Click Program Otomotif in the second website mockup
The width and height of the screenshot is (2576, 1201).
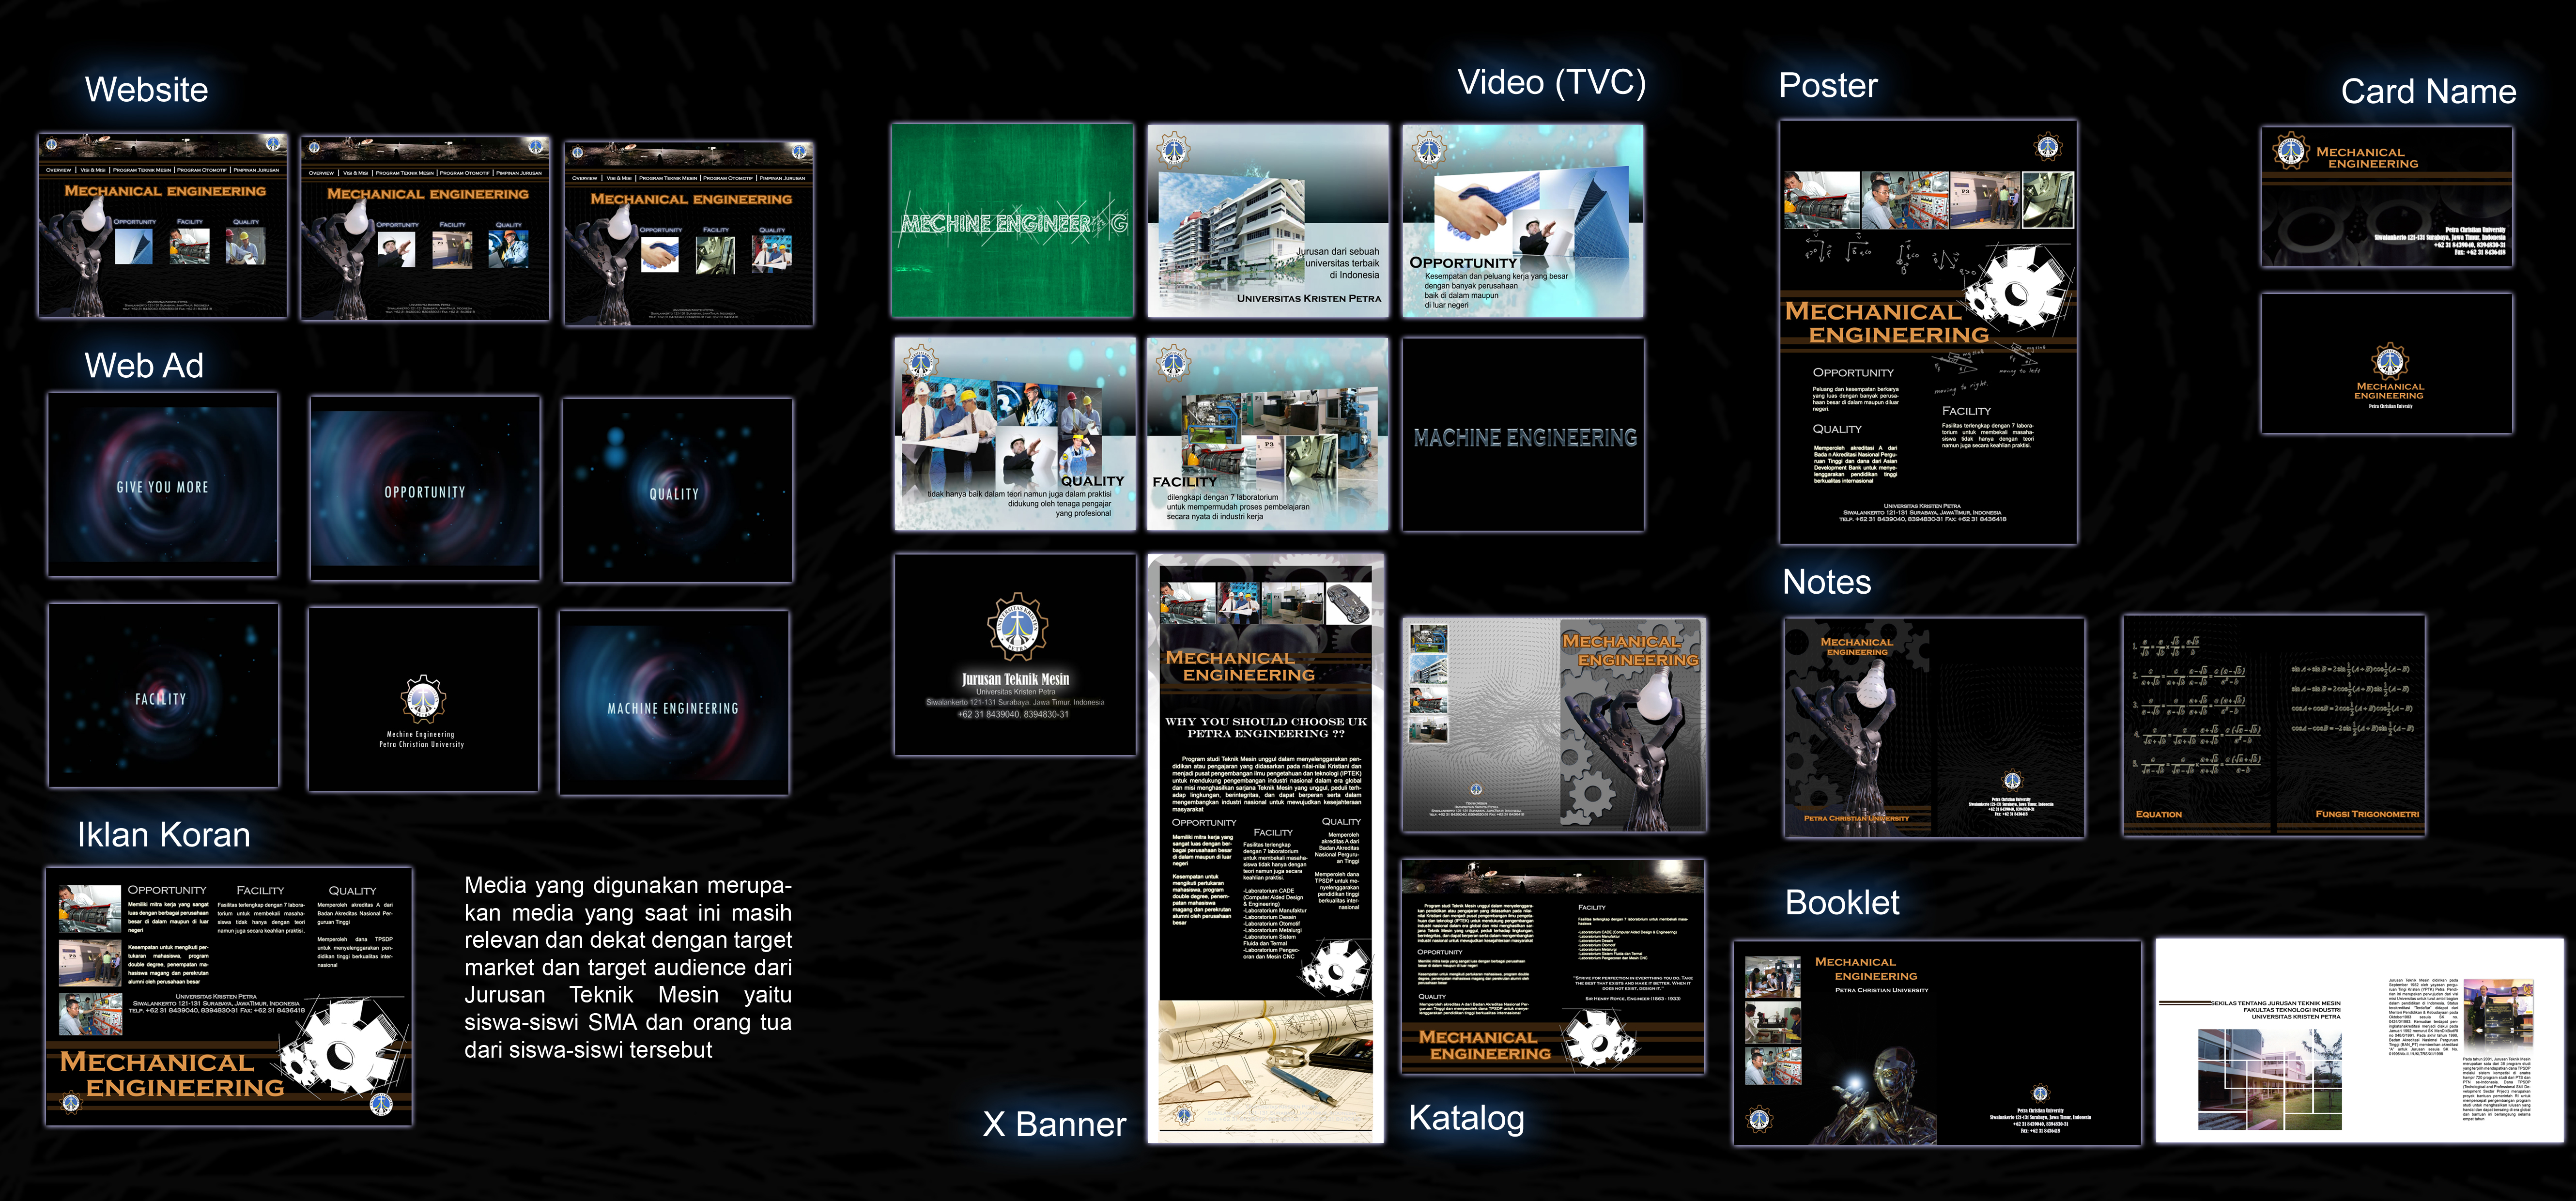465,173
